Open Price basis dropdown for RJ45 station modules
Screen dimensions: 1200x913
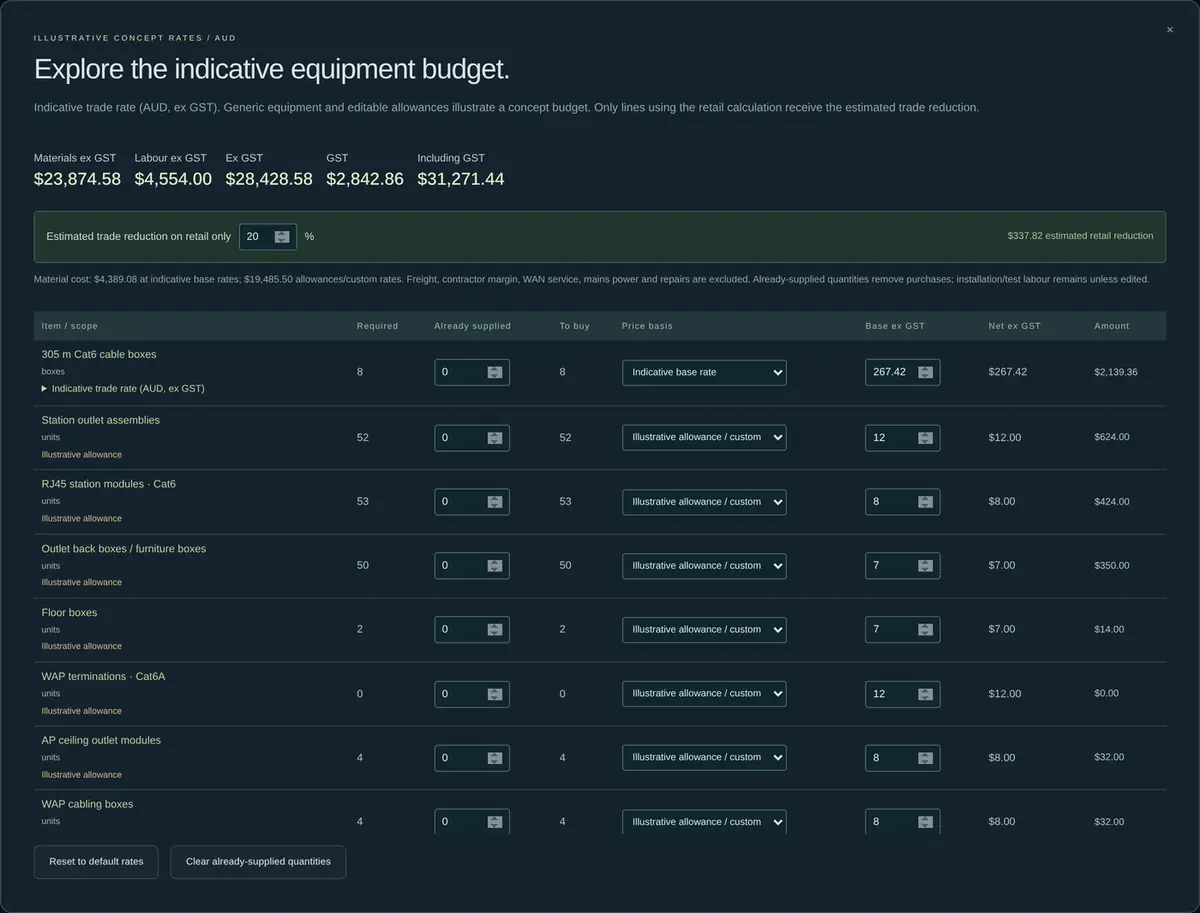coord(704,502)
